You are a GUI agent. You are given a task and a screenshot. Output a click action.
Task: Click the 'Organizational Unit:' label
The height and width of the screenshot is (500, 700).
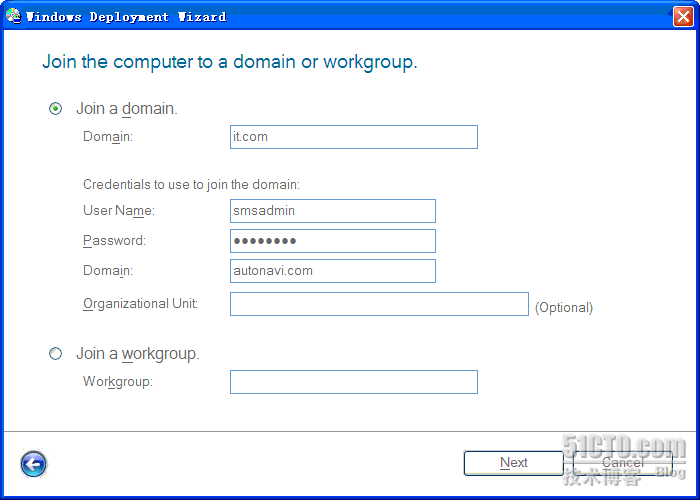pos(141,304)
